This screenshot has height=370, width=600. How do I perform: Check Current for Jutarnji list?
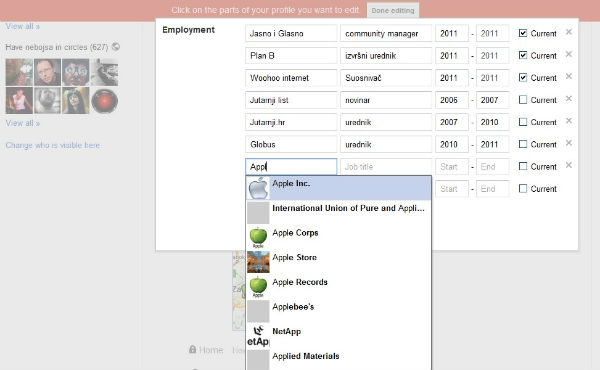pyautogui.click(x=523, y=99)
